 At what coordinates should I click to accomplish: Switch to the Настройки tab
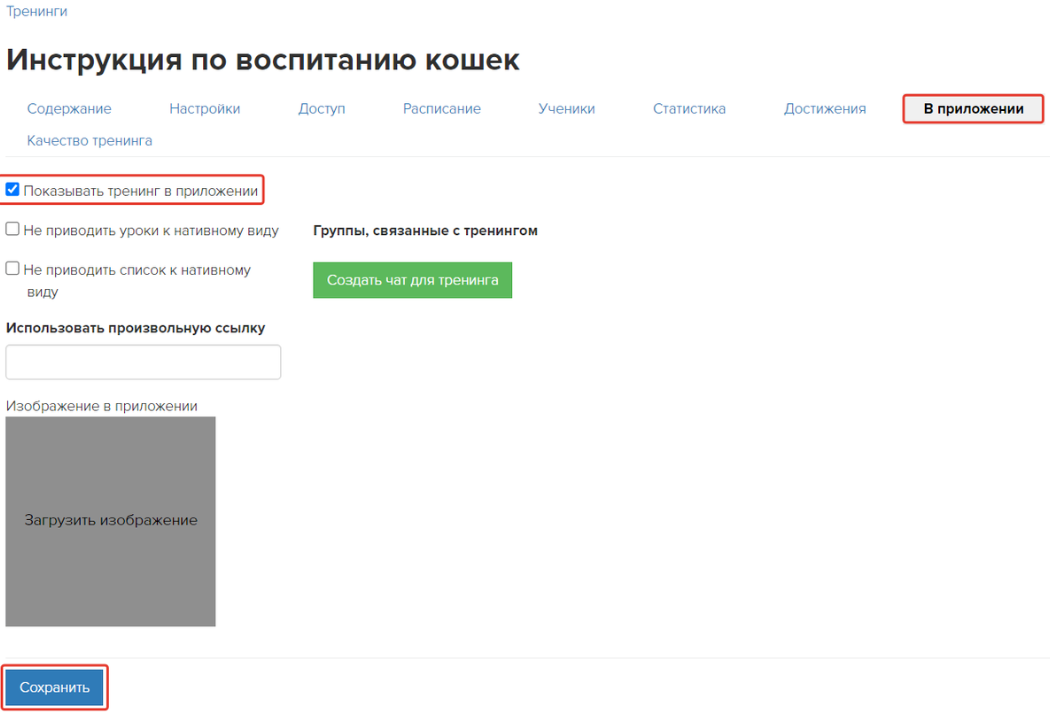(204, 109)
